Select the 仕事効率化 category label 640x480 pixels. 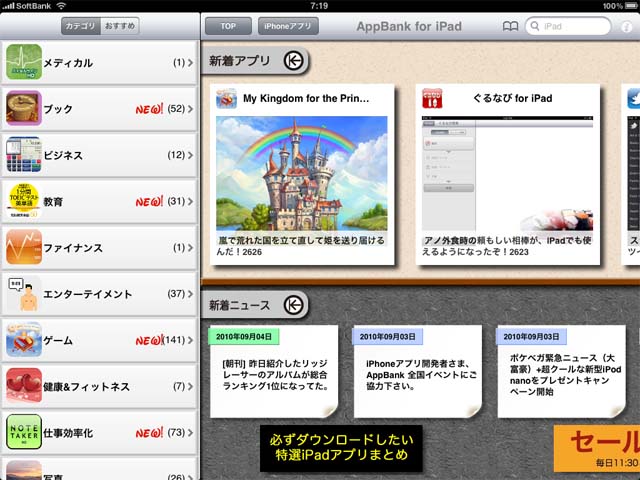point(68,433)
